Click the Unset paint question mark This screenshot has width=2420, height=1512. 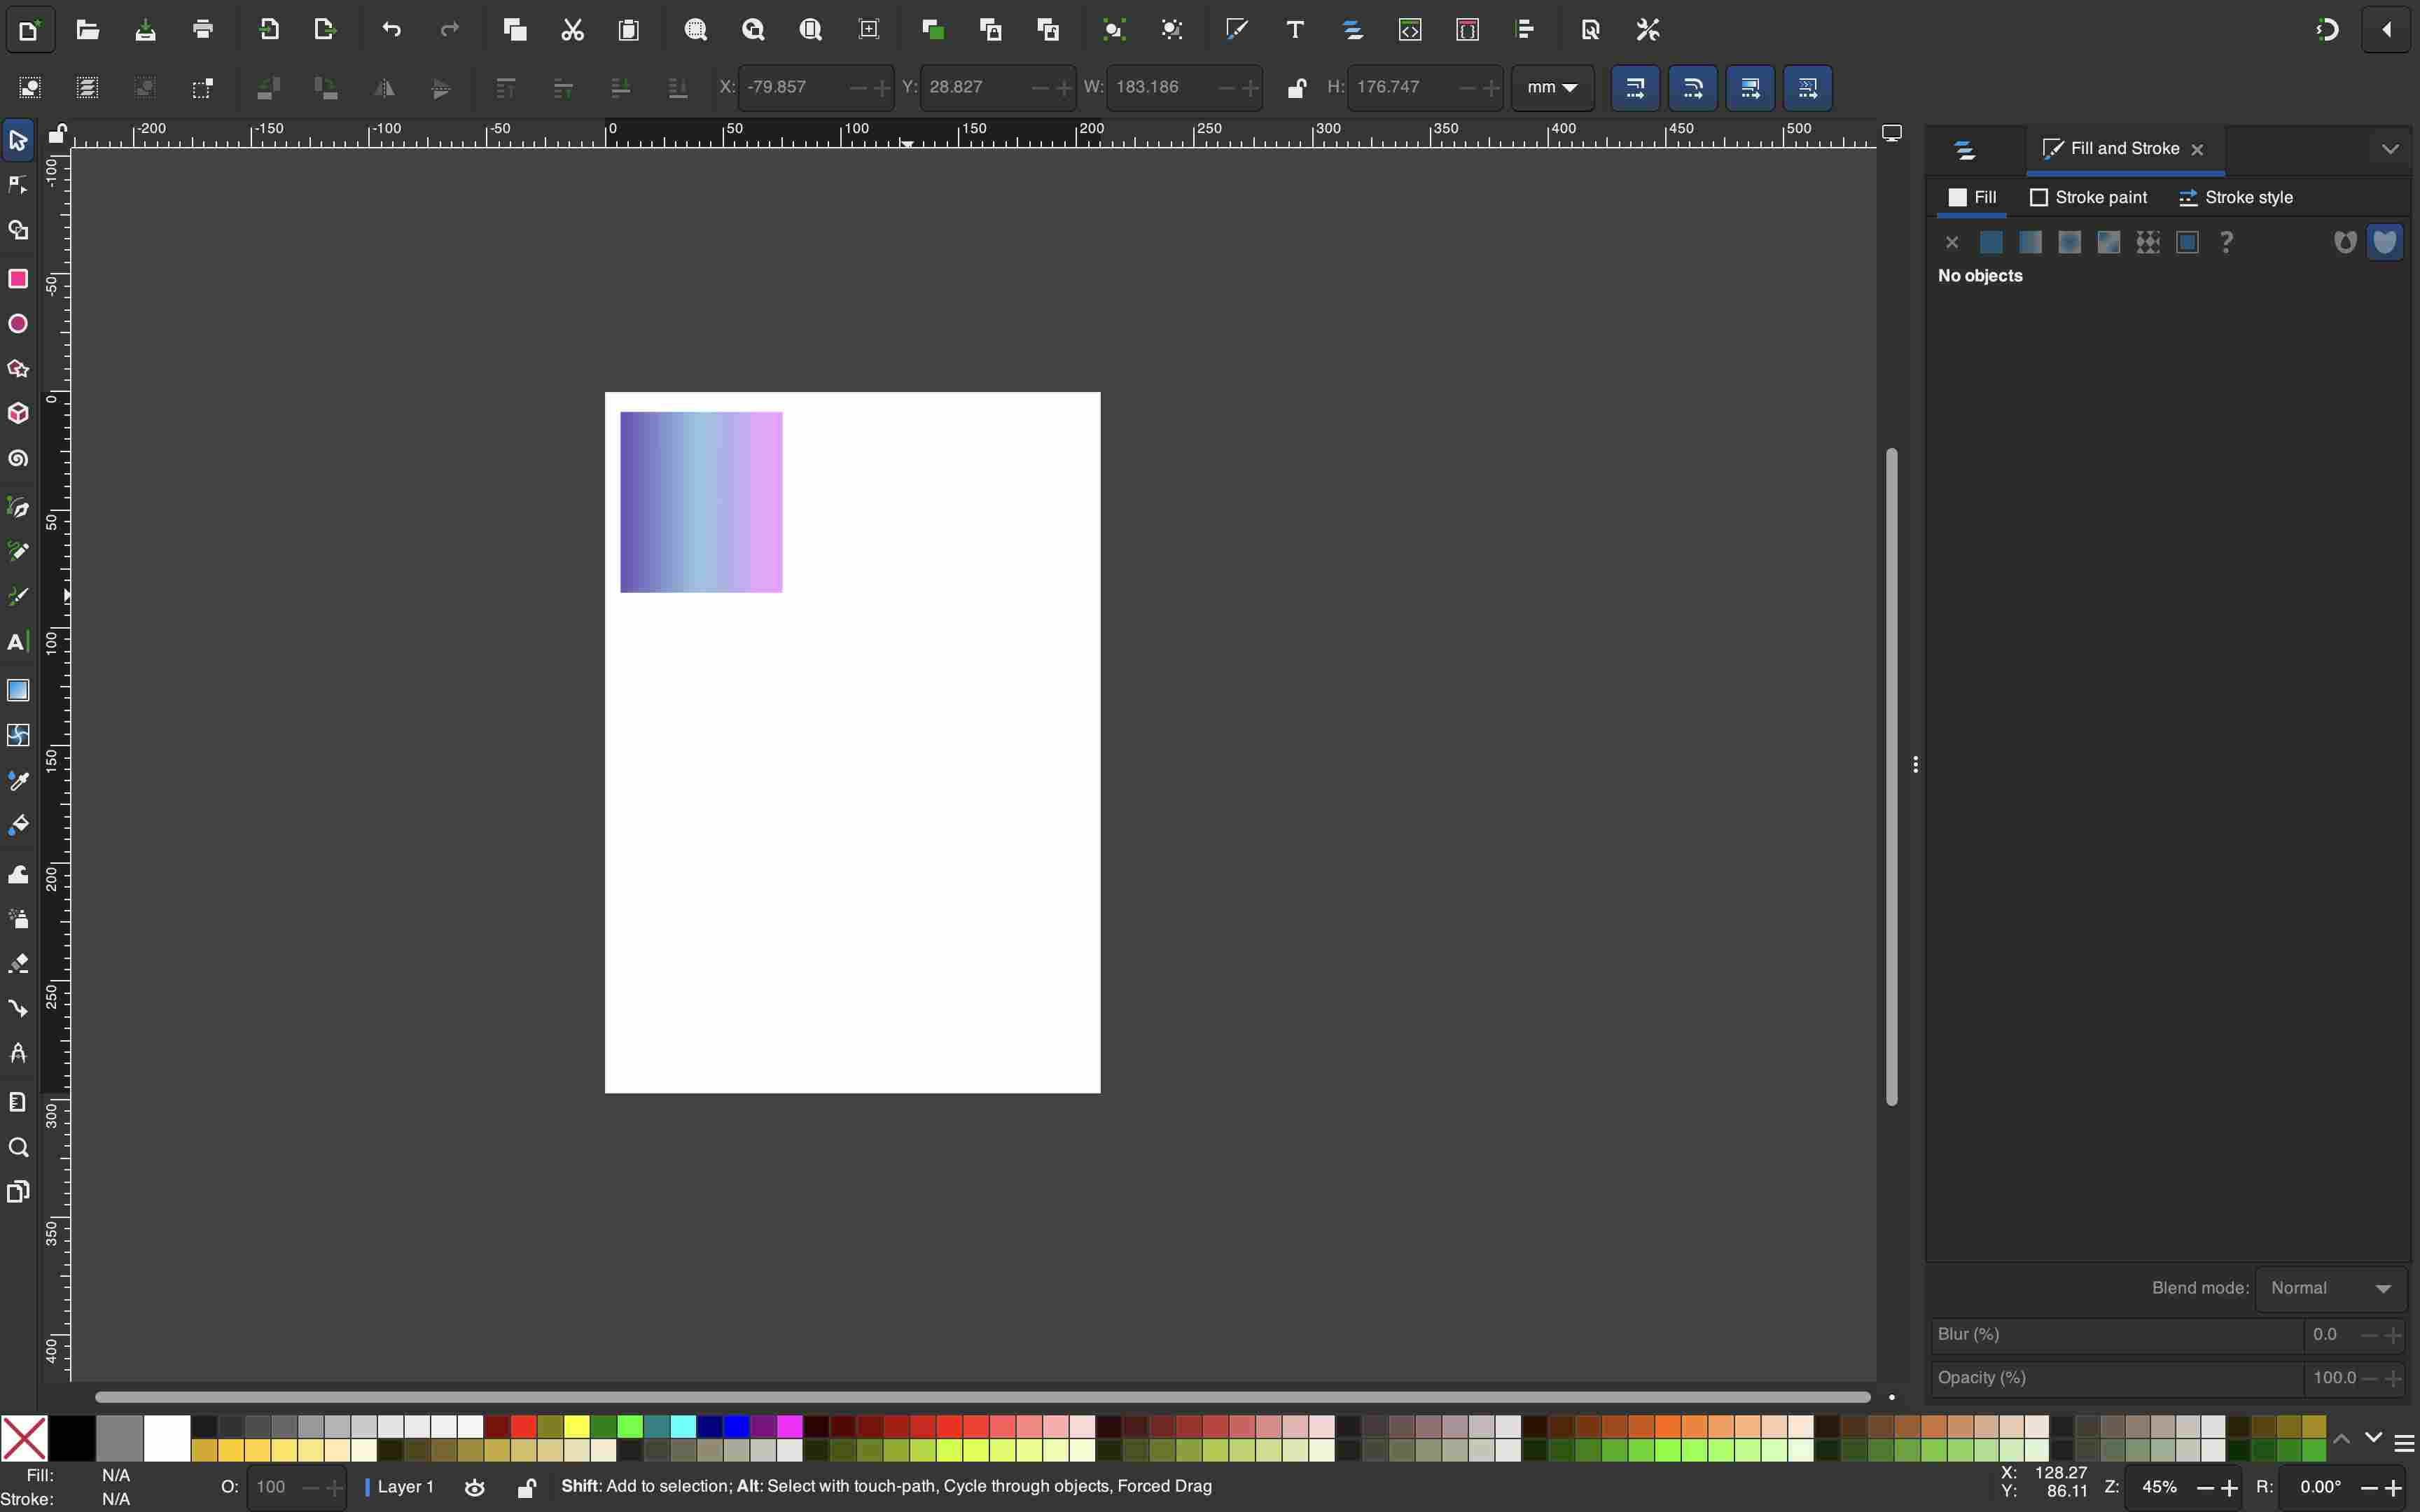click(x=2226, y=242)
